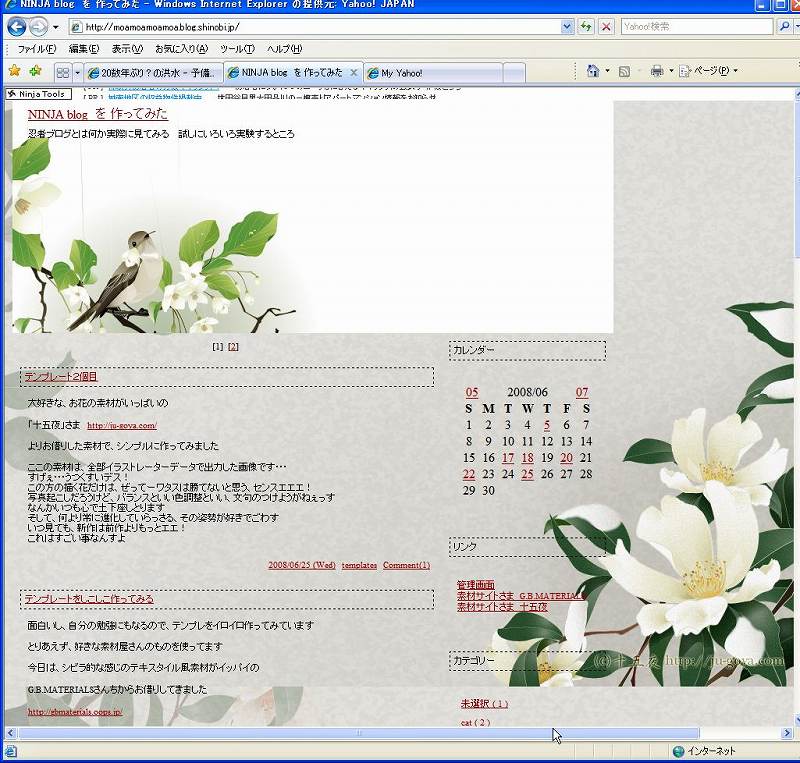The image size is (800, 763).
Task: Open the recent pages dropdown arrow
Action: tap(56, 27)
